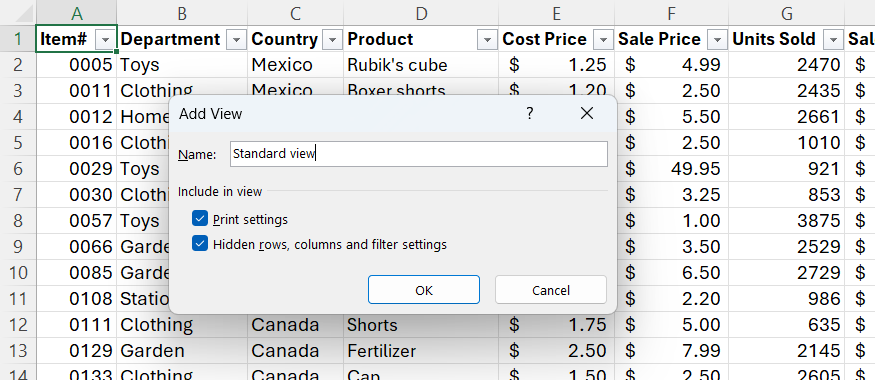Click the Mexico cell in row 2
875x380 pixels.
(x=296, y=65)
